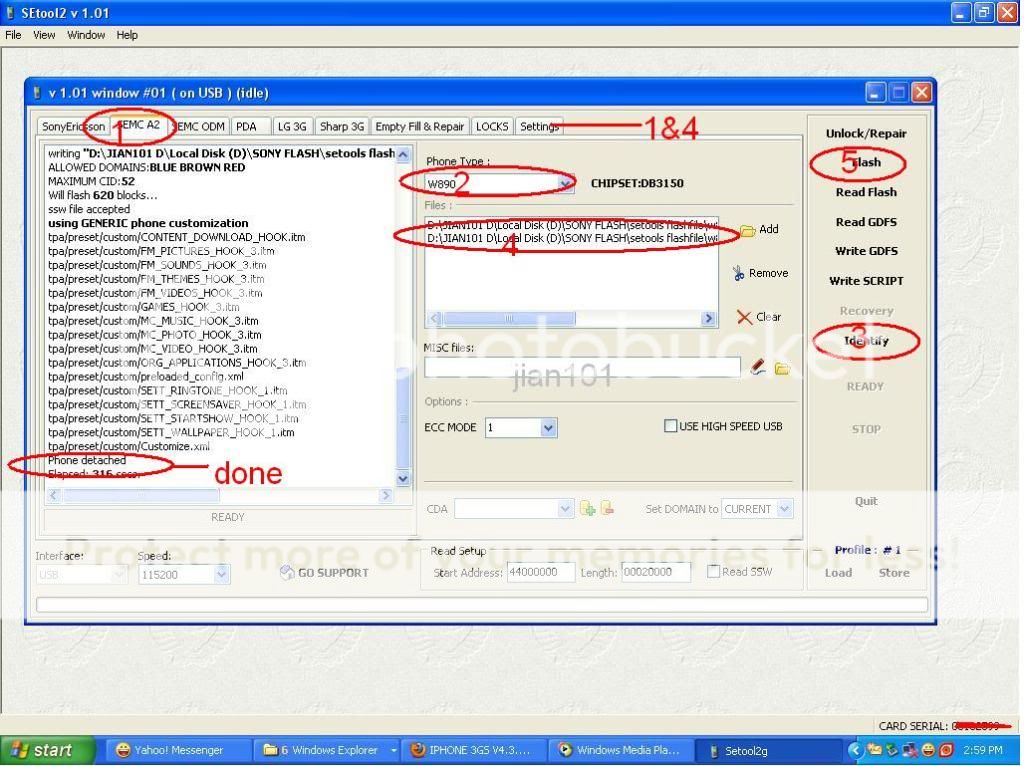
Task: Open the Windows Start button
Action: (x=46, y=750)
